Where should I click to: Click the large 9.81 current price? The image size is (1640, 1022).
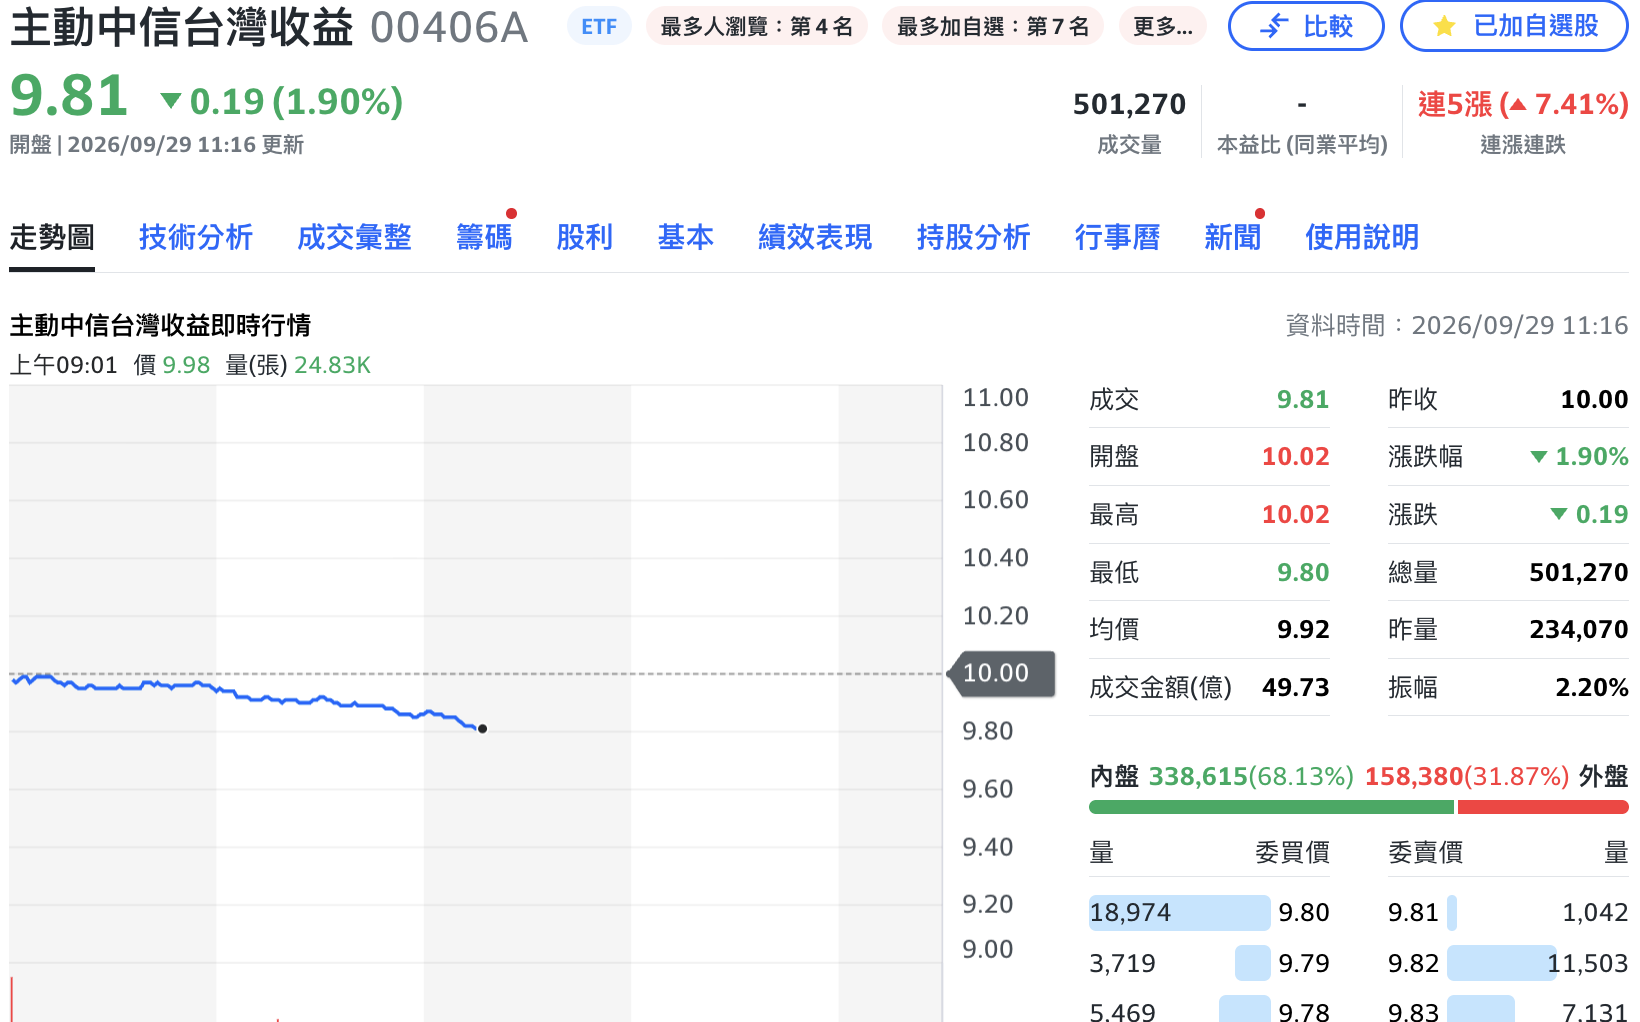click(69, 97)
